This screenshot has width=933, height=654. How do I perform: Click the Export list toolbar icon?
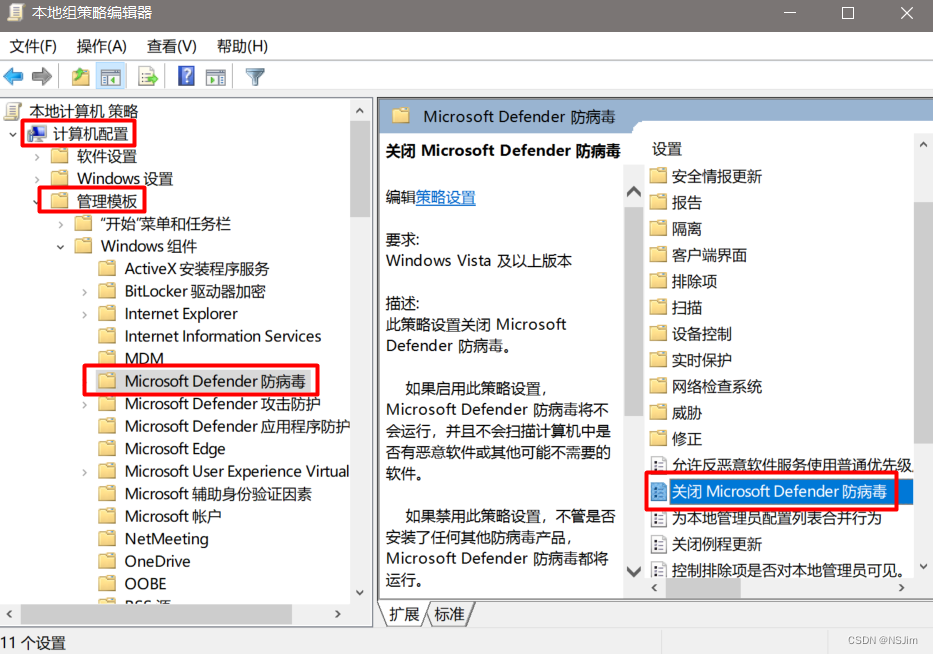click(x=148, y=76)
